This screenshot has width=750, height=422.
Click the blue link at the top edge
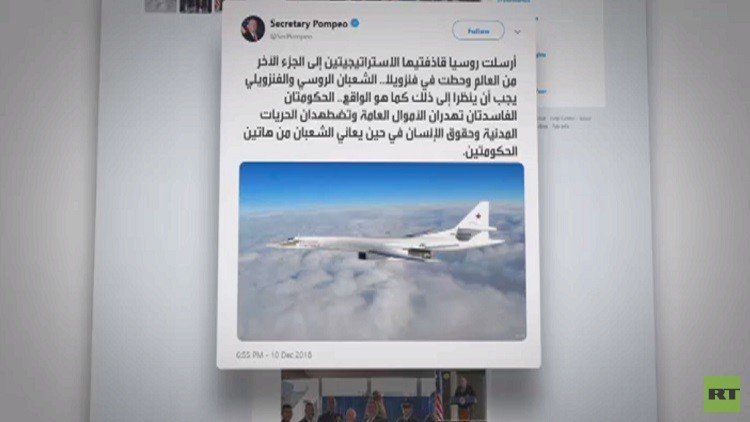tap(513, 1)
